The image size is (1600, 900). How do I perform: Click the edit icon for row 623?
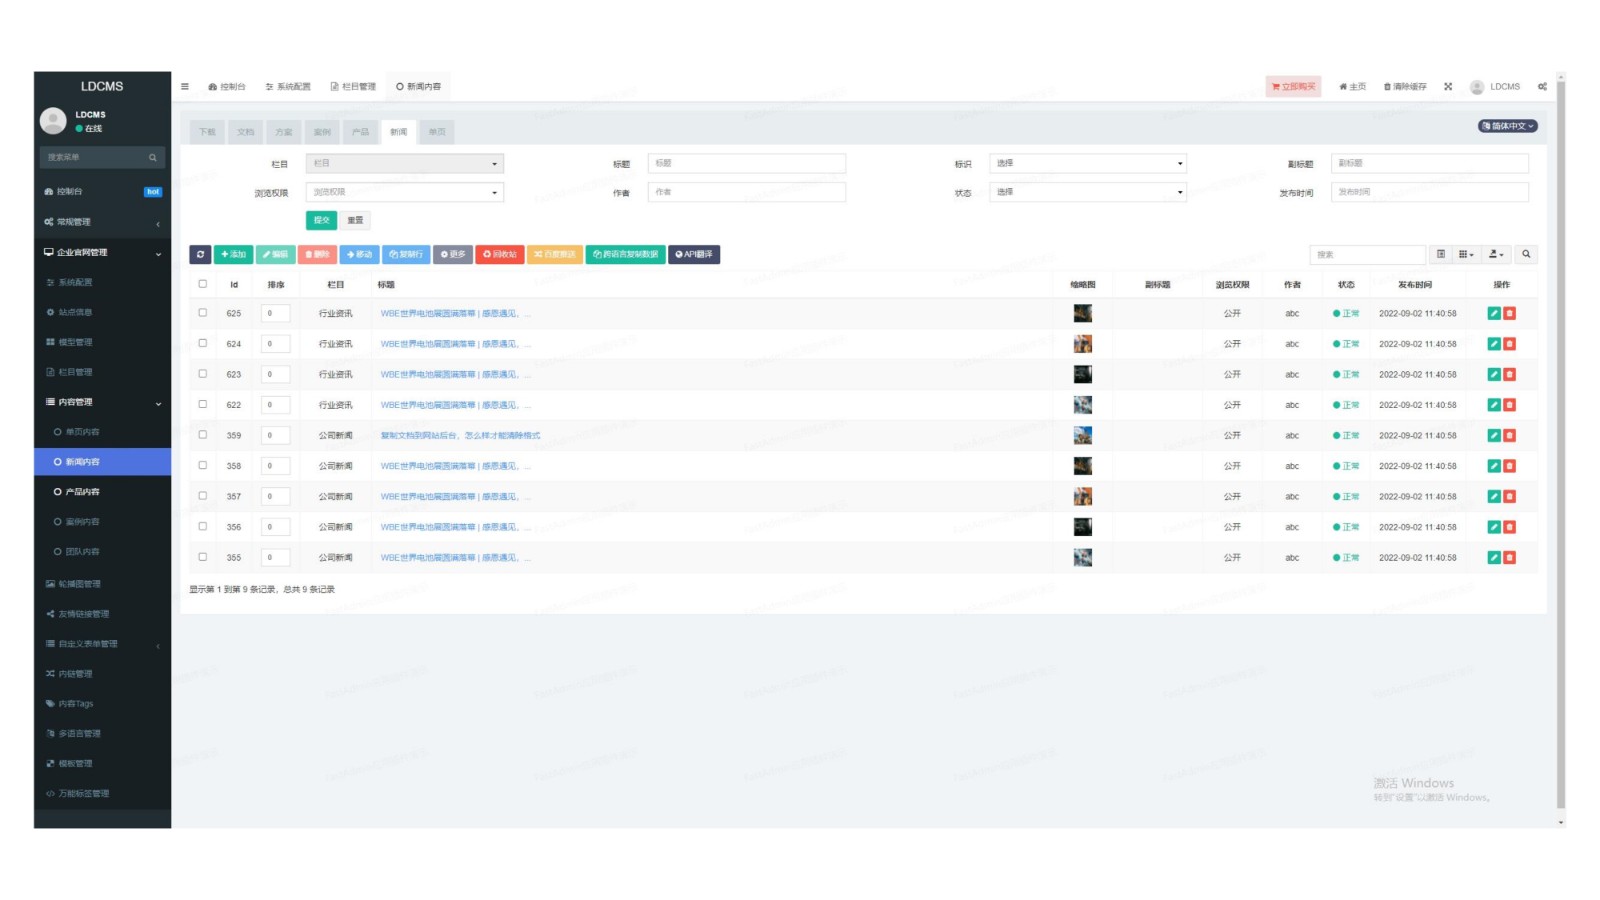pyautogui.click(x=1494, y=374)
